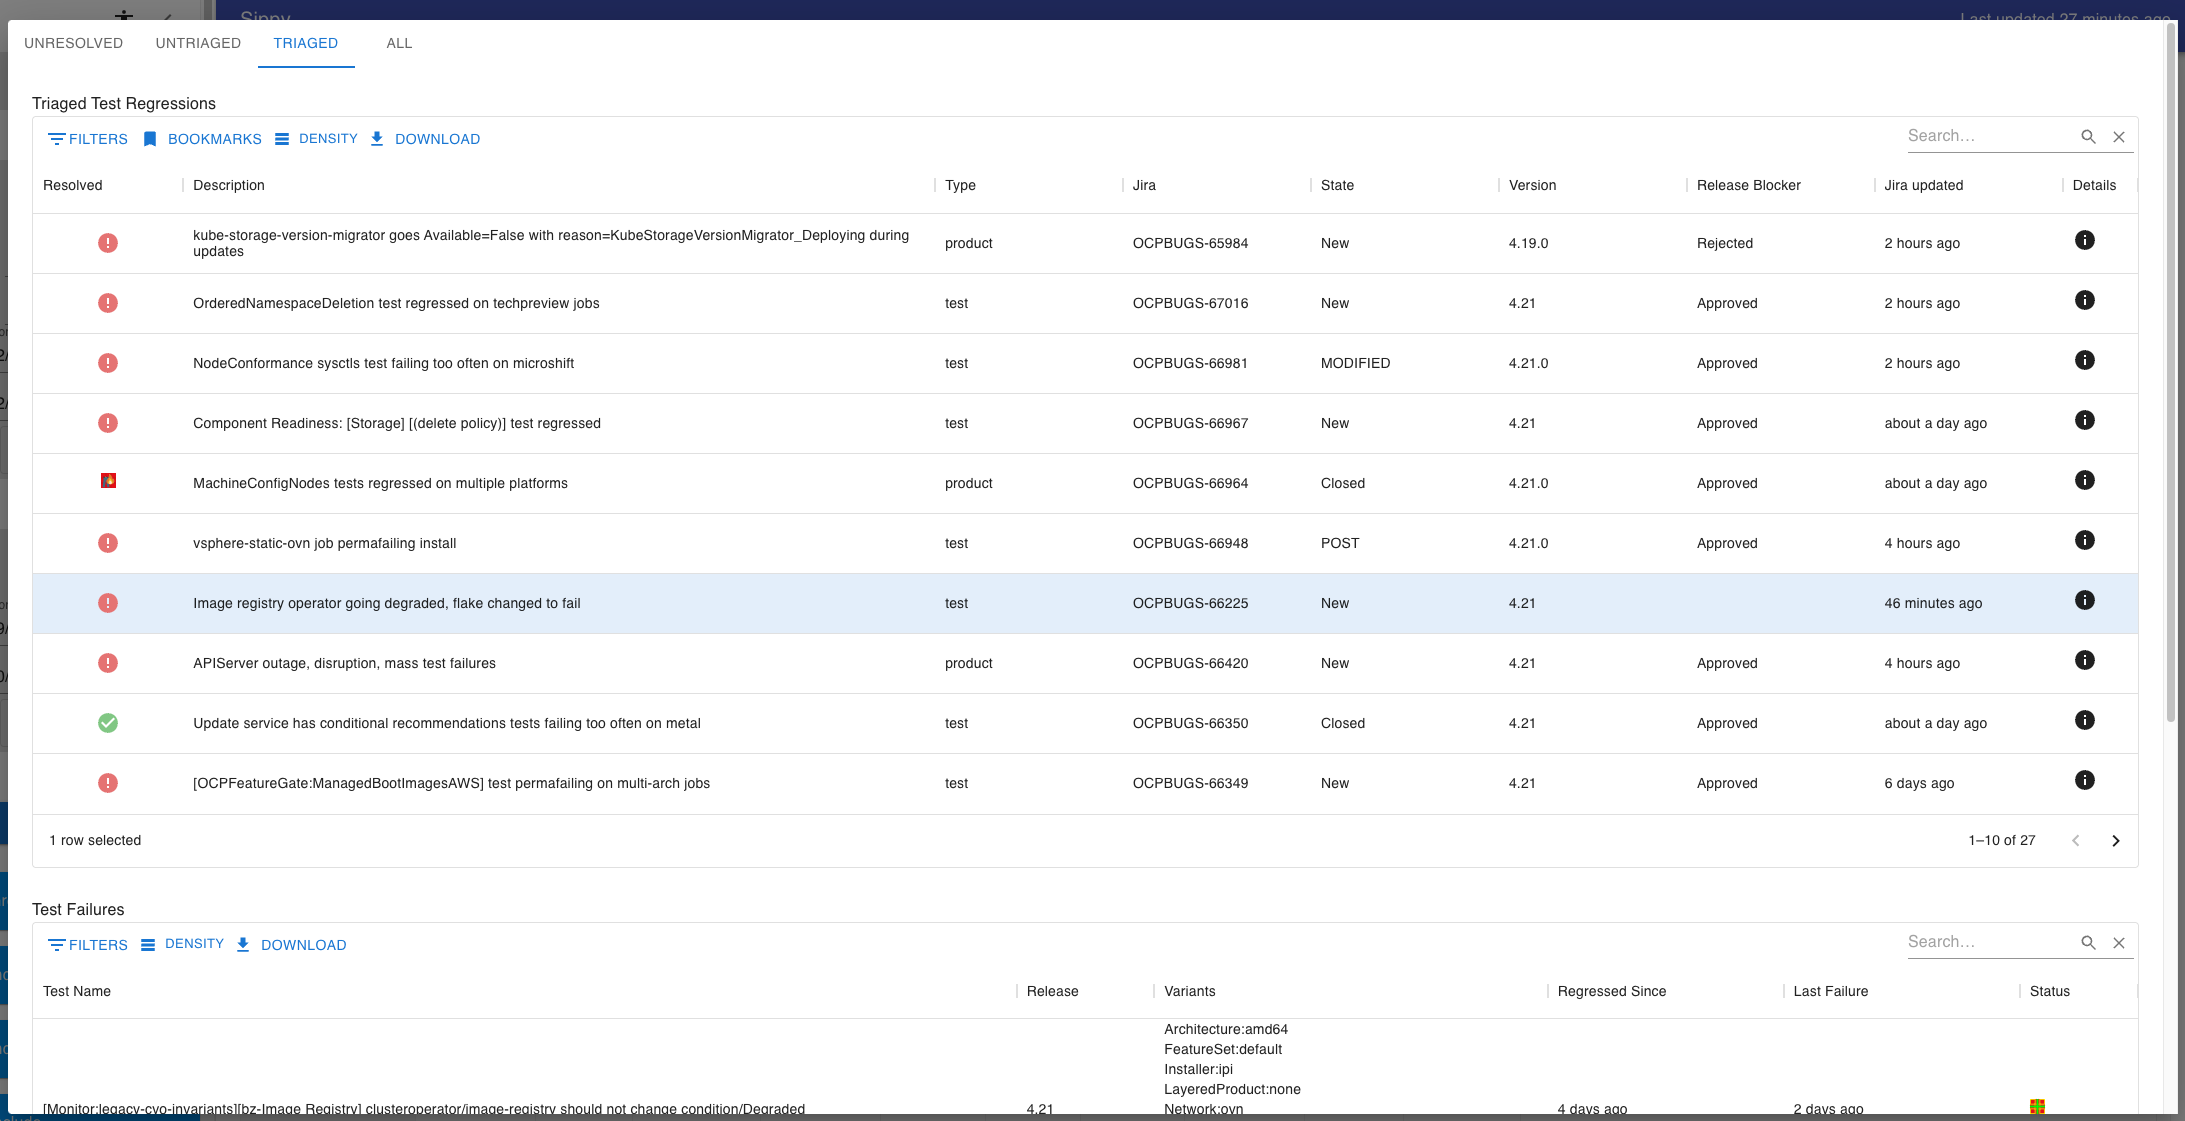Clear the Test Failures search box

[2118, 943]
